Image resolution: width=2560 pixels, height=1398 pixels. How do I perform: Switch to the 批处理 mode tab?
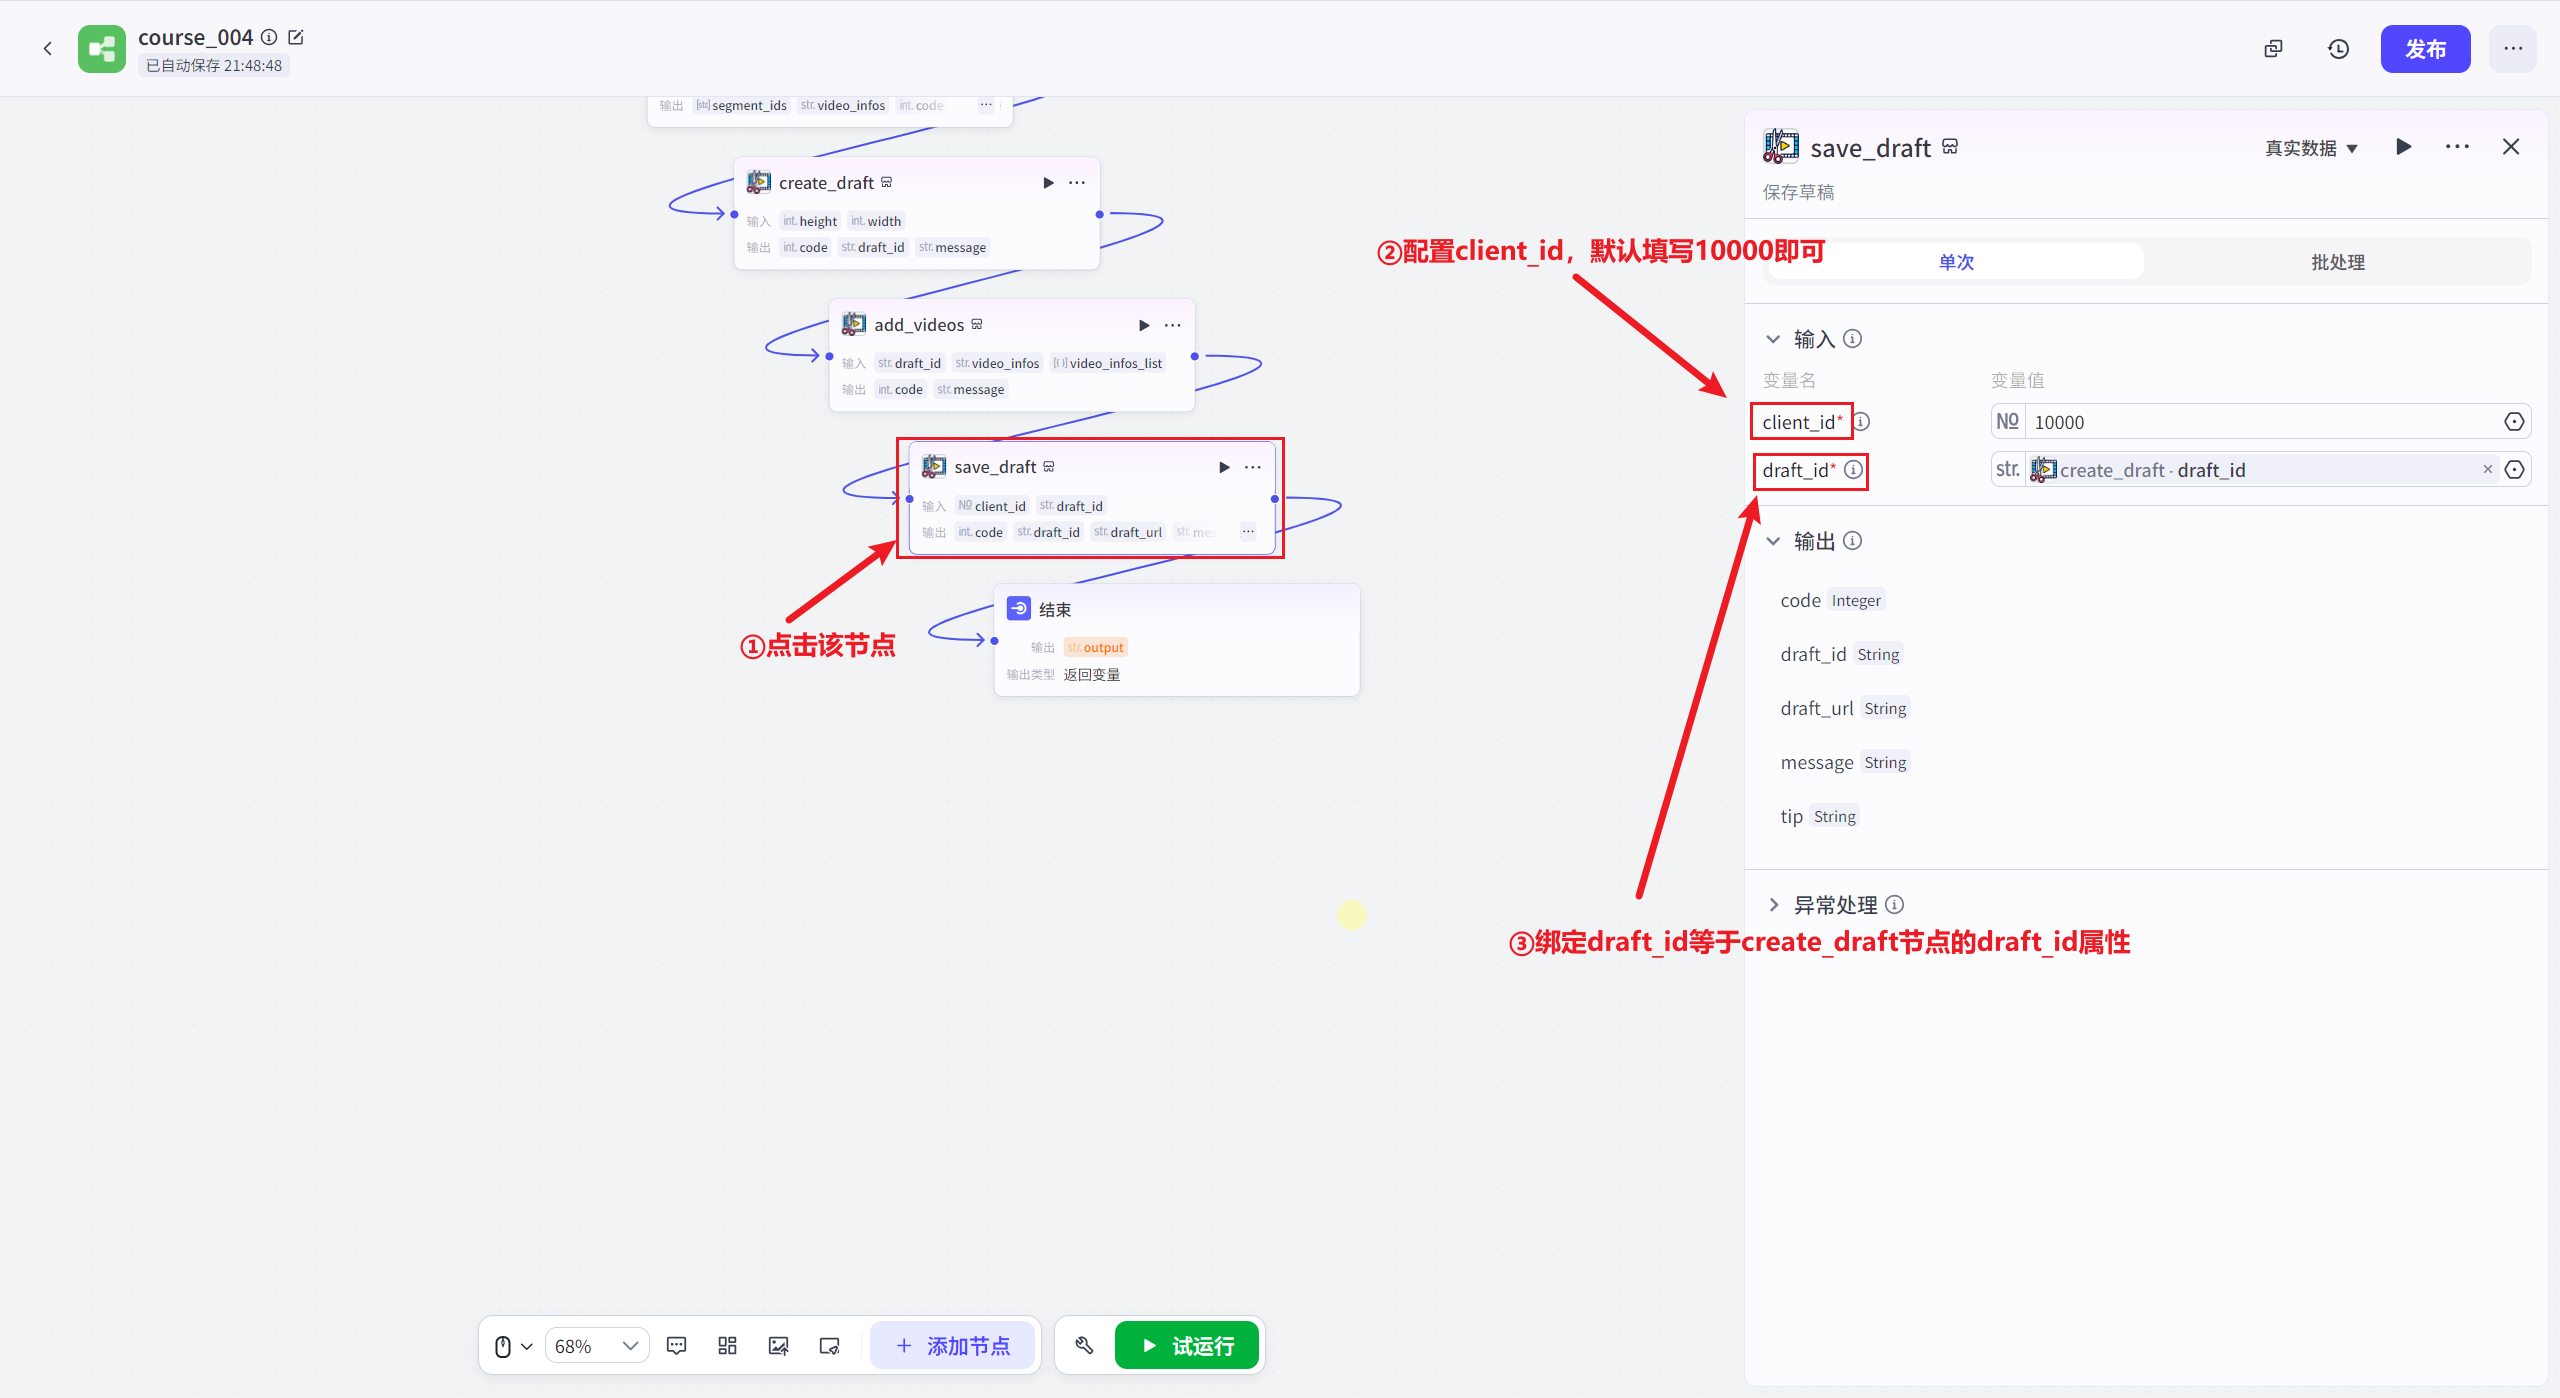(2337, 261)
